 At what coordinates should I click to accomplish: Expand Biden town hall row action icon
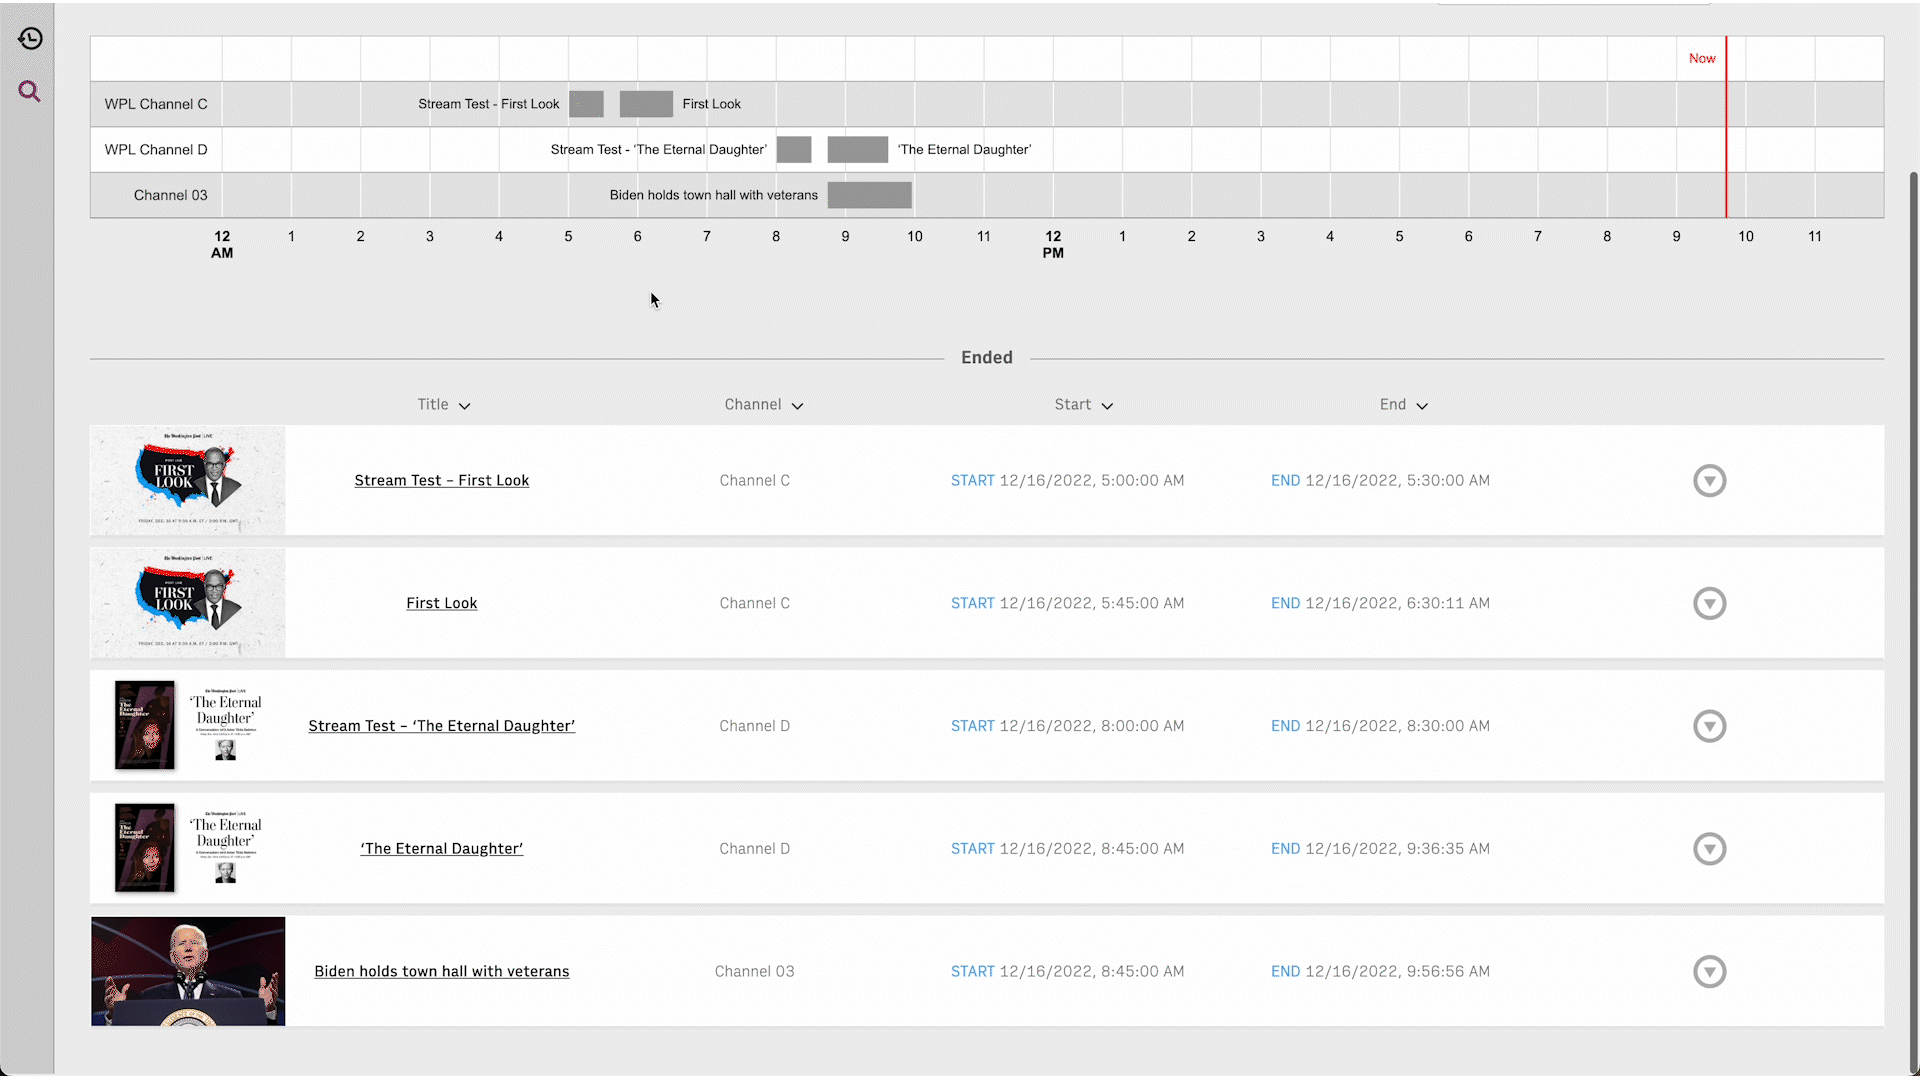1709,972
